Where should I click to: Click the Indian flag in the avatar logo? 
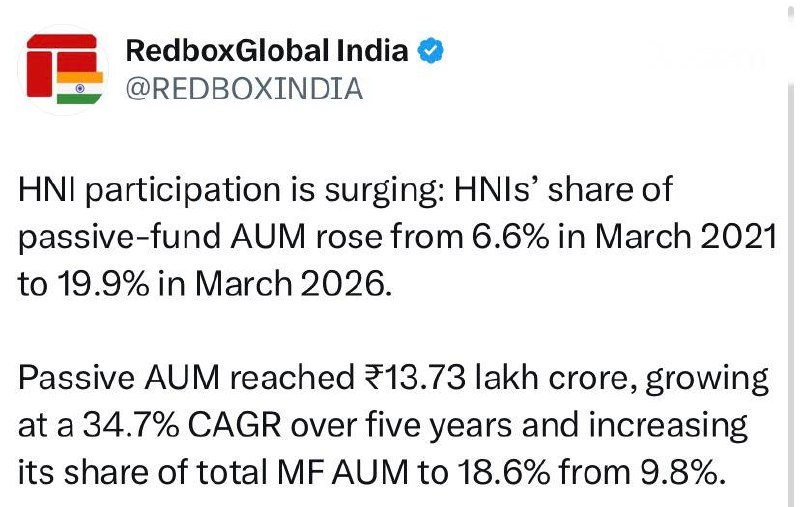[80, 88]
